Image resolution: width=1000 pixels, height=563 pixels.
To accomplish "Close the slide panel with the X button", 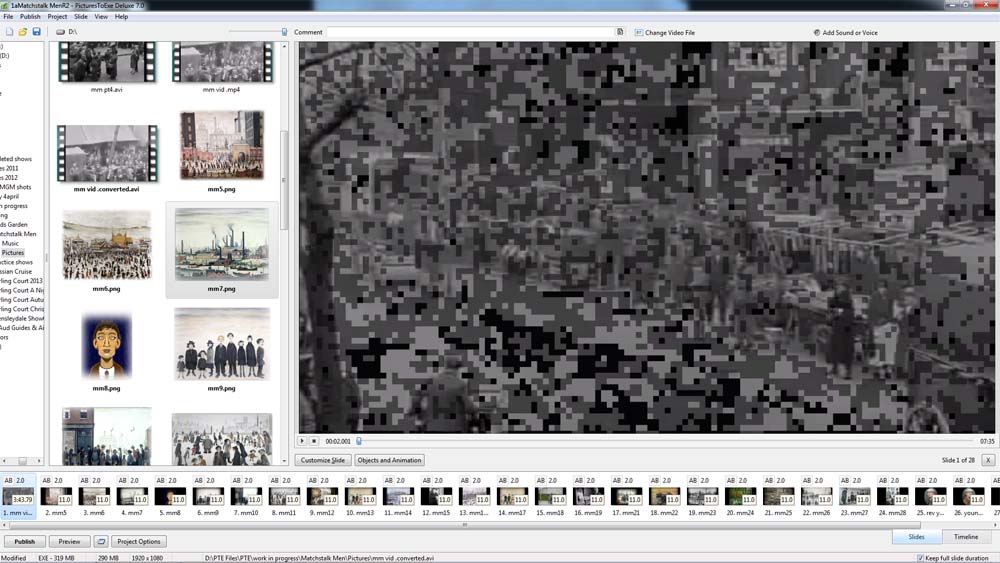I will coord(988,460).
